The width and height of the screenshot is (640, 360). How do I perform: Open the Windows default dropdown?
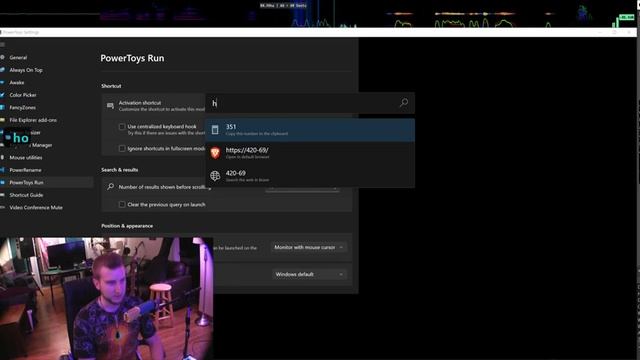309,274
